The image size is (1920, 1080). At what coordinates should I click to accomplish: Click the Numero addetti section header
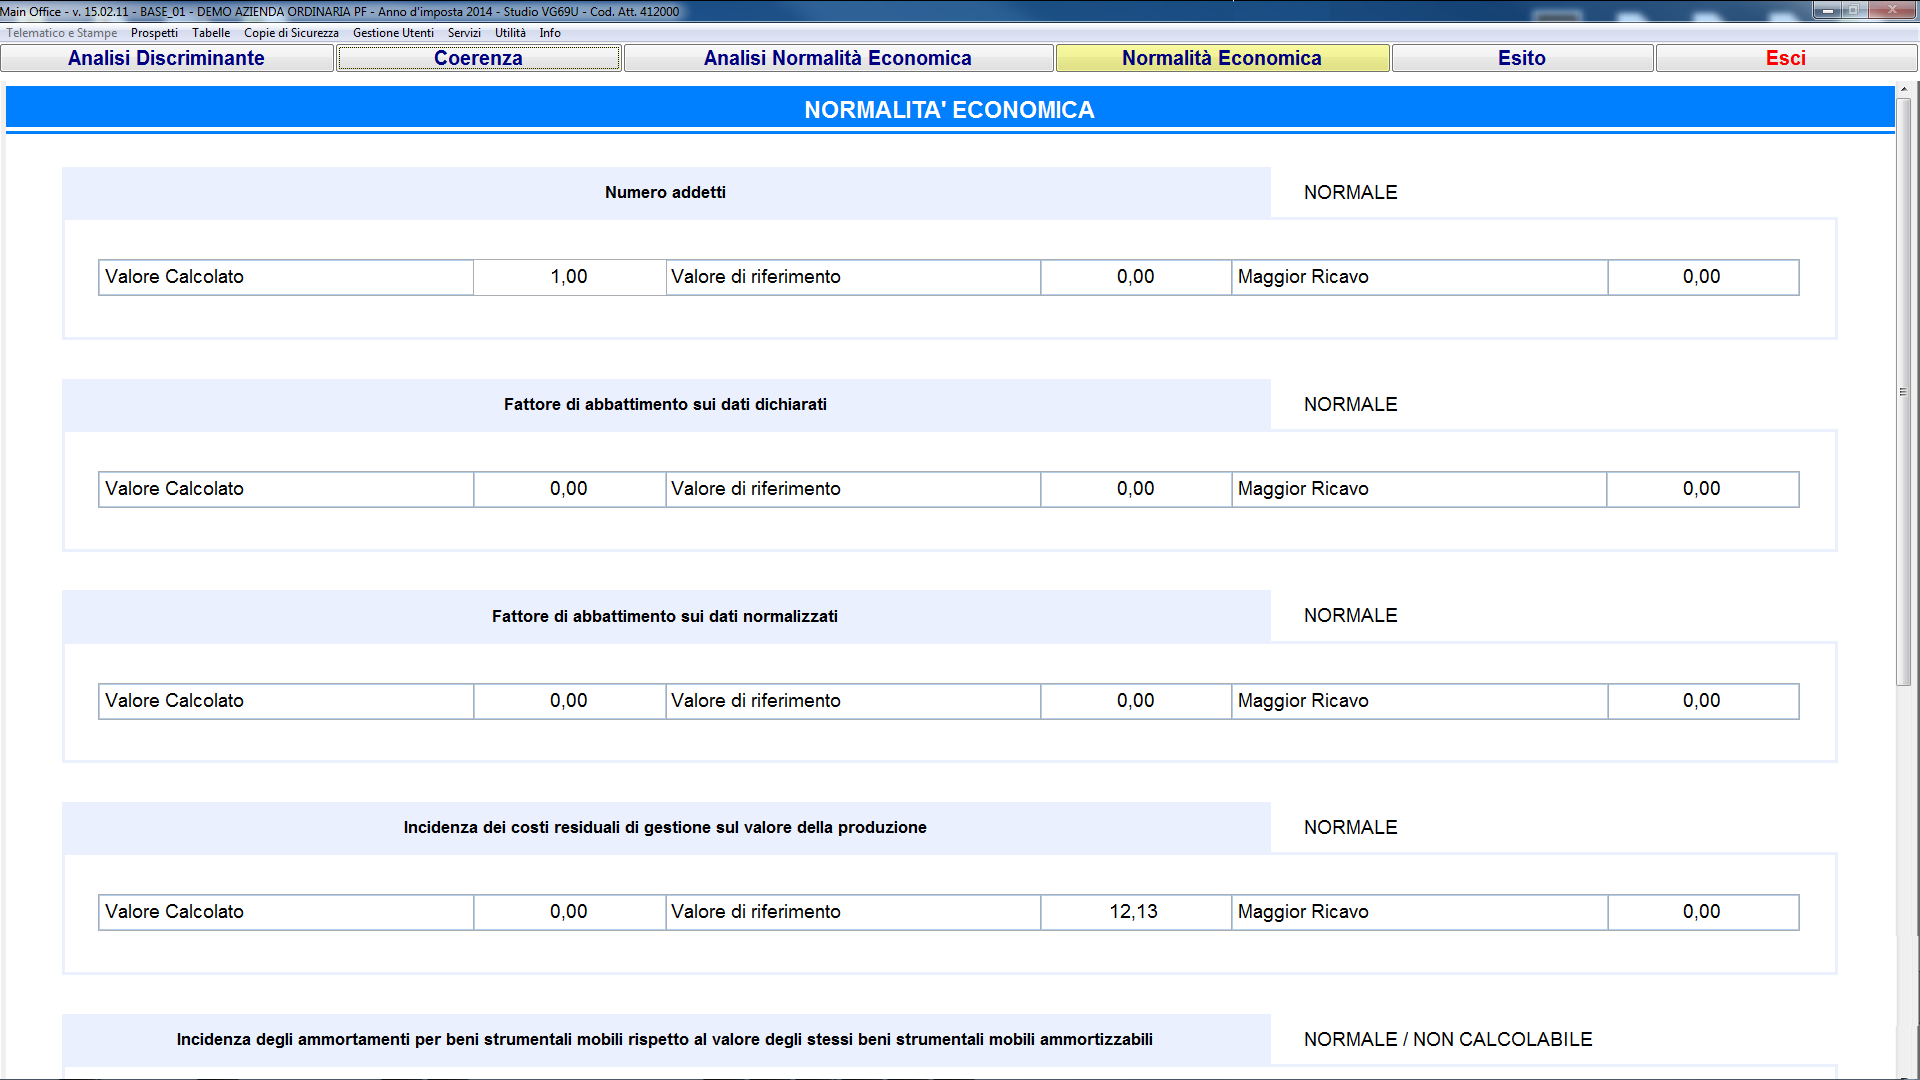pos(666,192)
